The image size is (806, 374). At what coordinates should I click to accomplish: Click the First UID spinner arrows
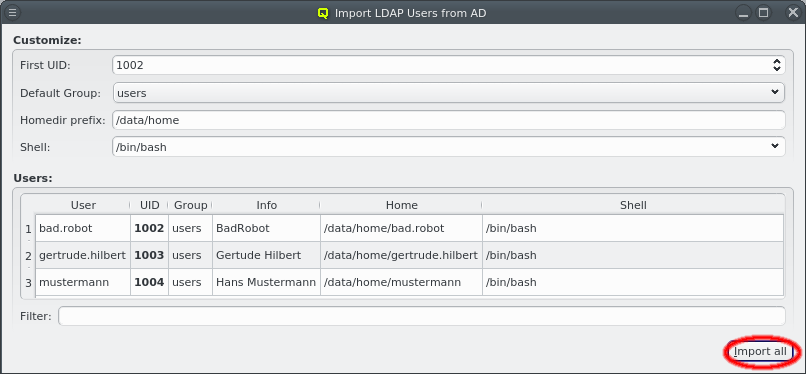777,65
